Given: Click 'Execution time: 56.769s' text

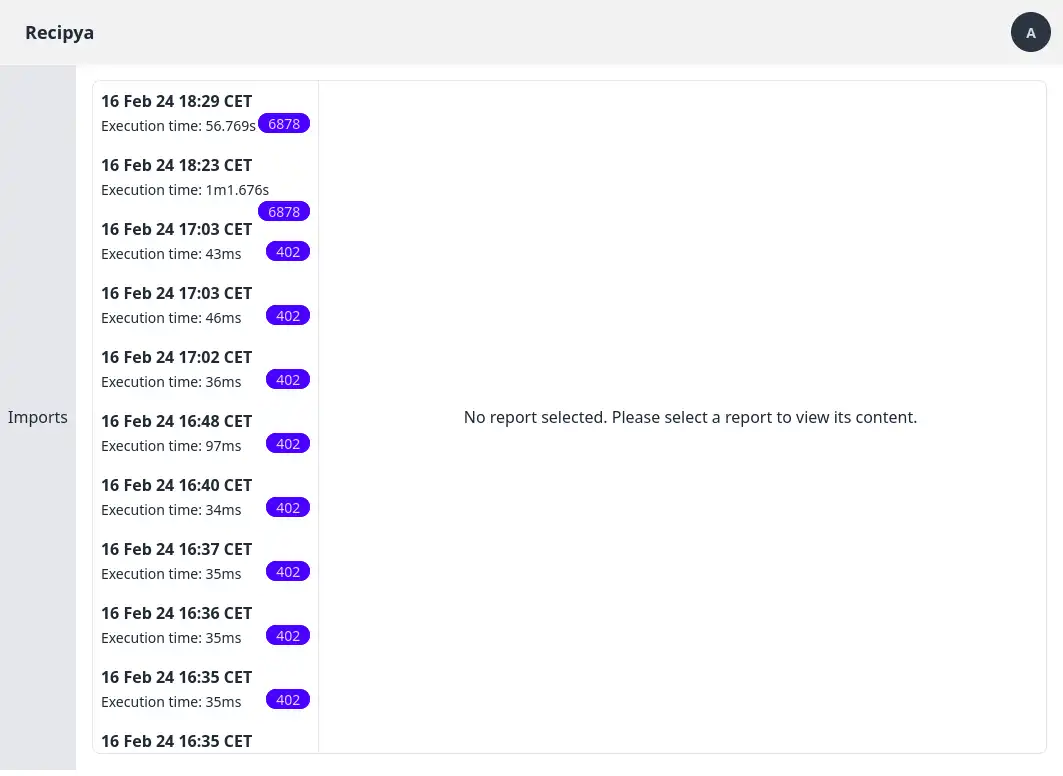Looking at the screenshot, I should pos(178,126).
